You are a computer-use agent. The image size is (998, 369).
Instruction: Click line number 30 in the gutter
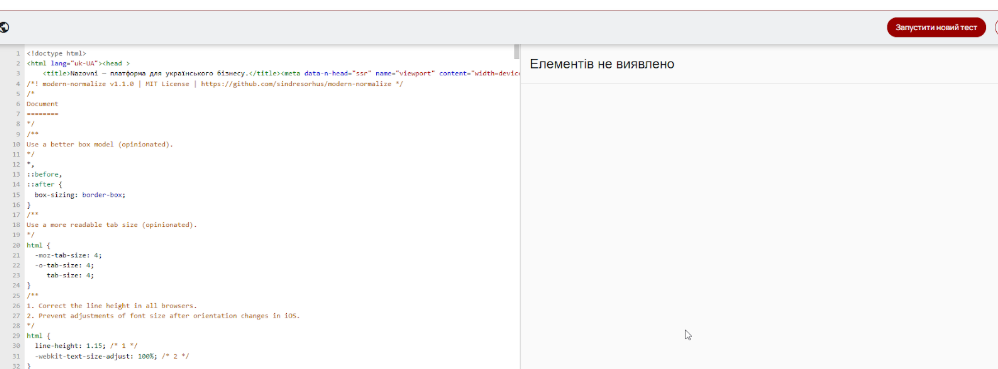(17, 345)
